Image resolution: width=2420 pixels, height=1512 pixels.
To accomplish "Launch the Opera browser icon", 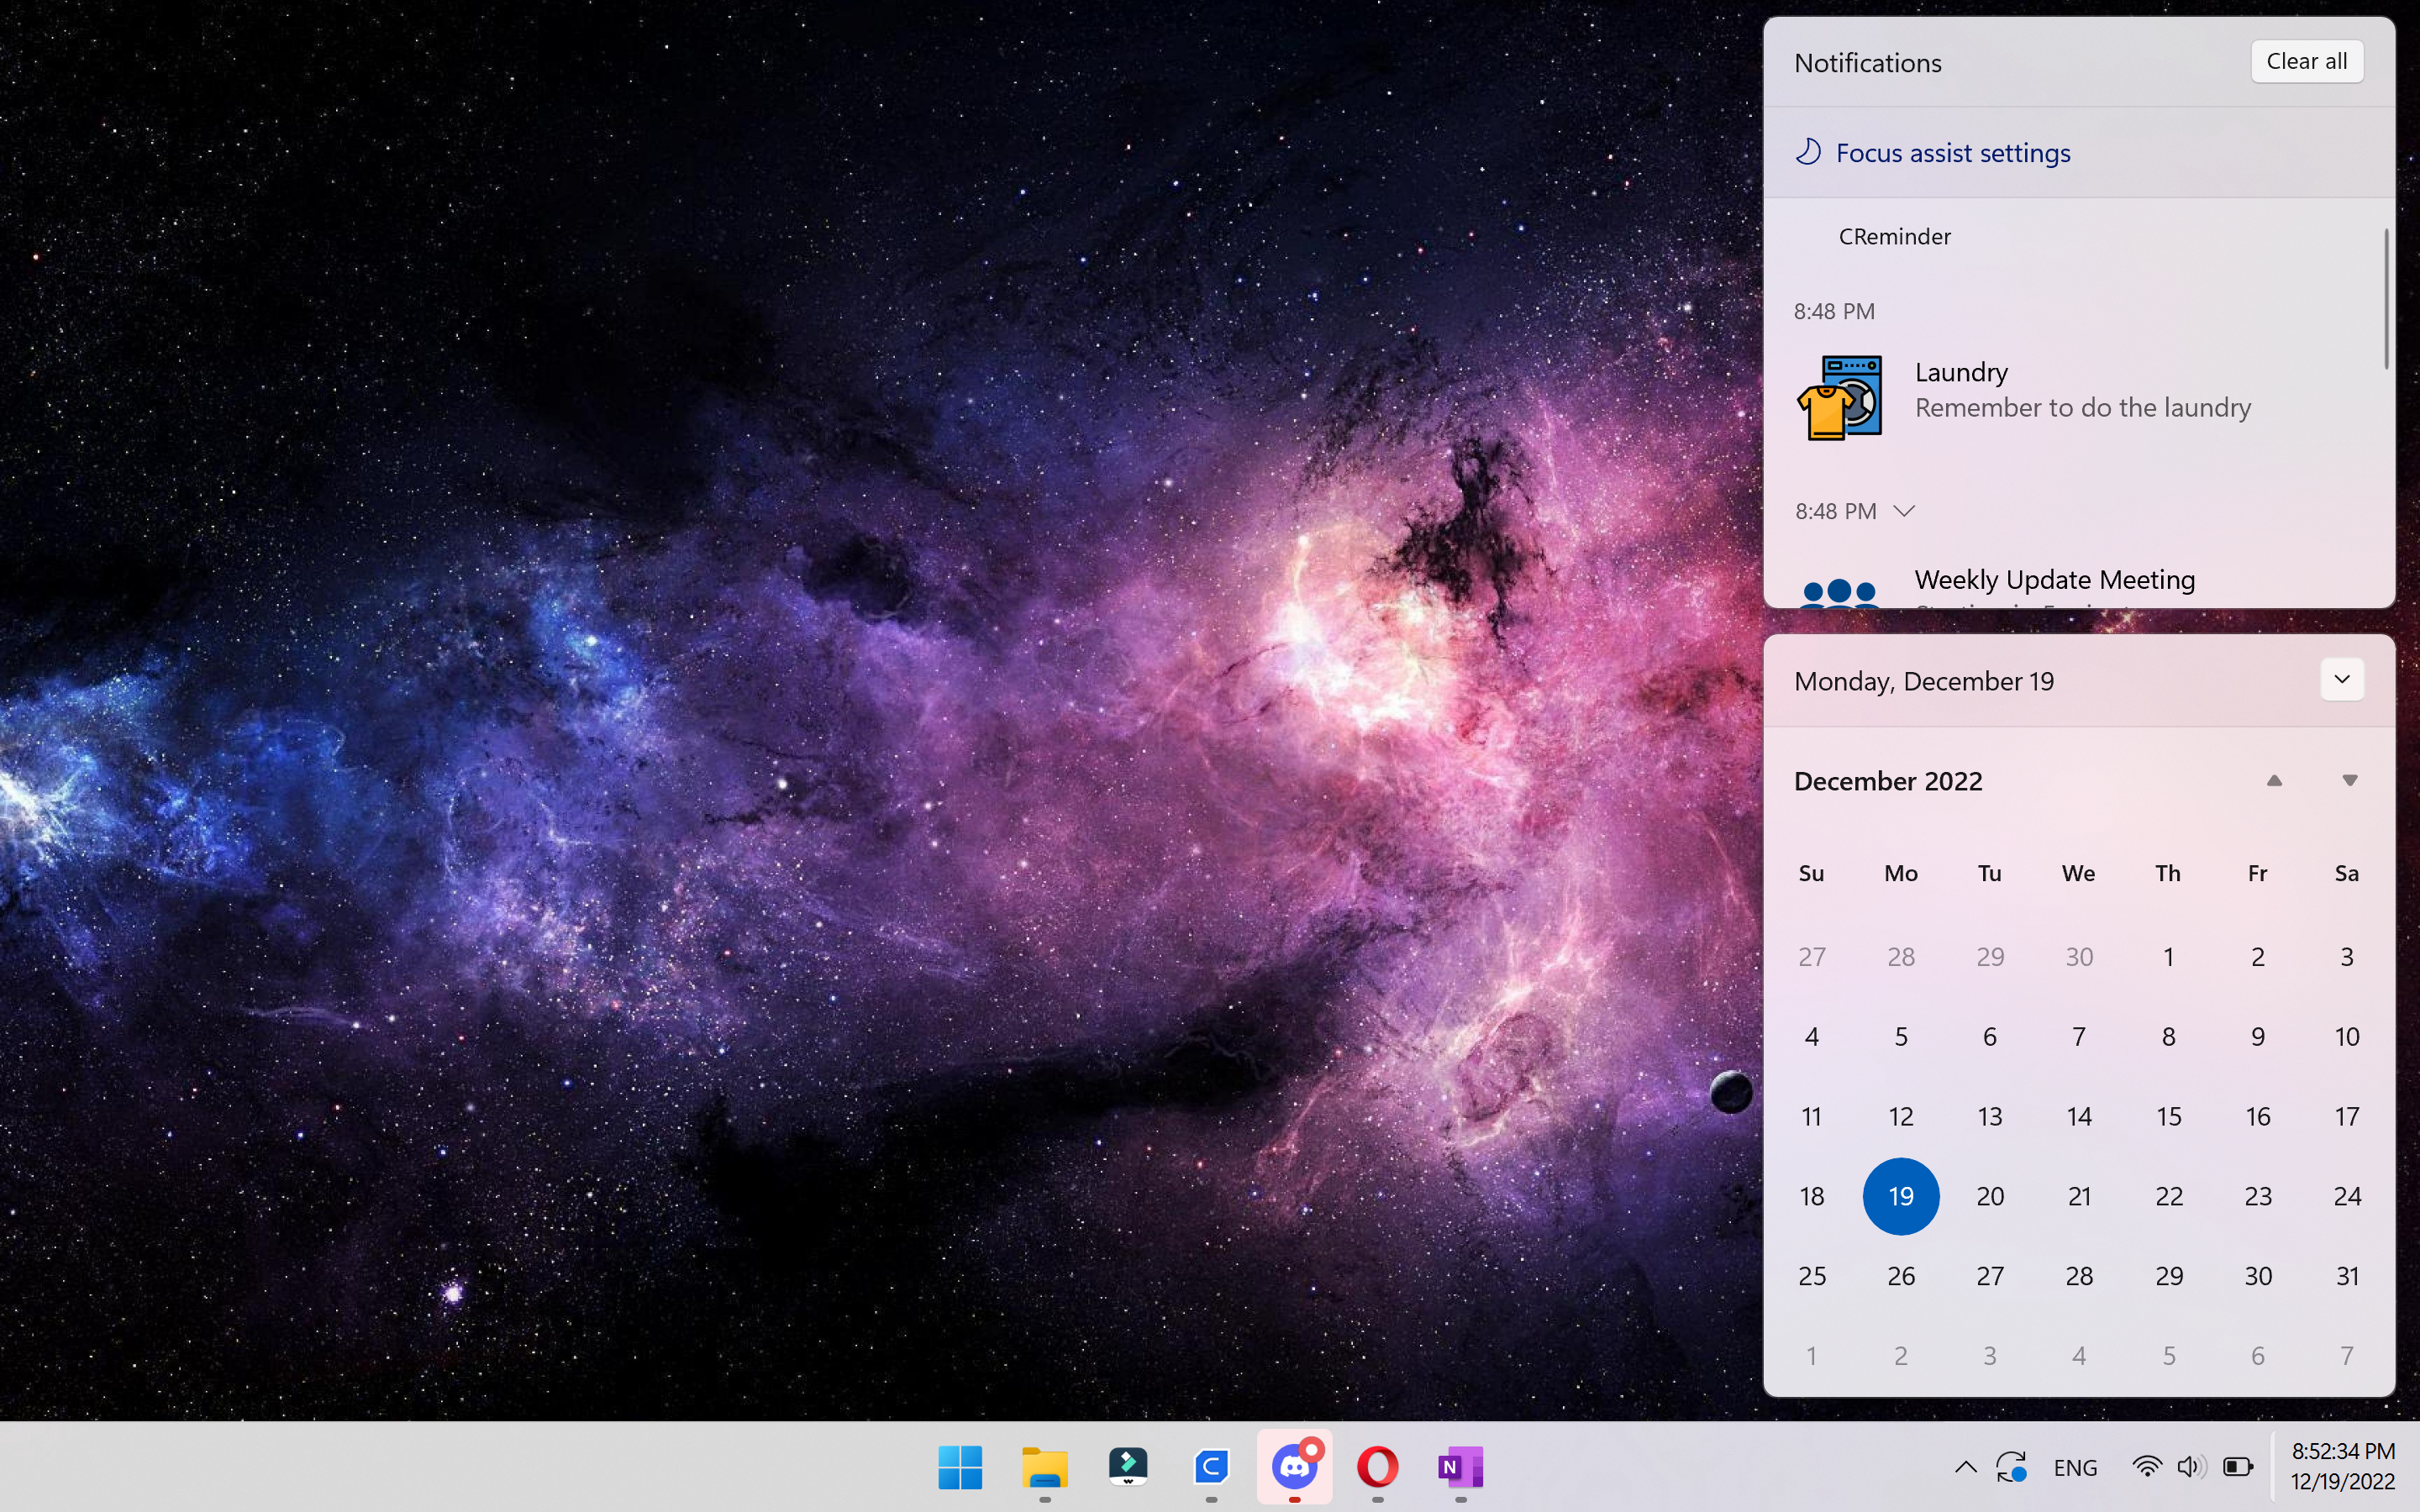I will point(1377,1467).
